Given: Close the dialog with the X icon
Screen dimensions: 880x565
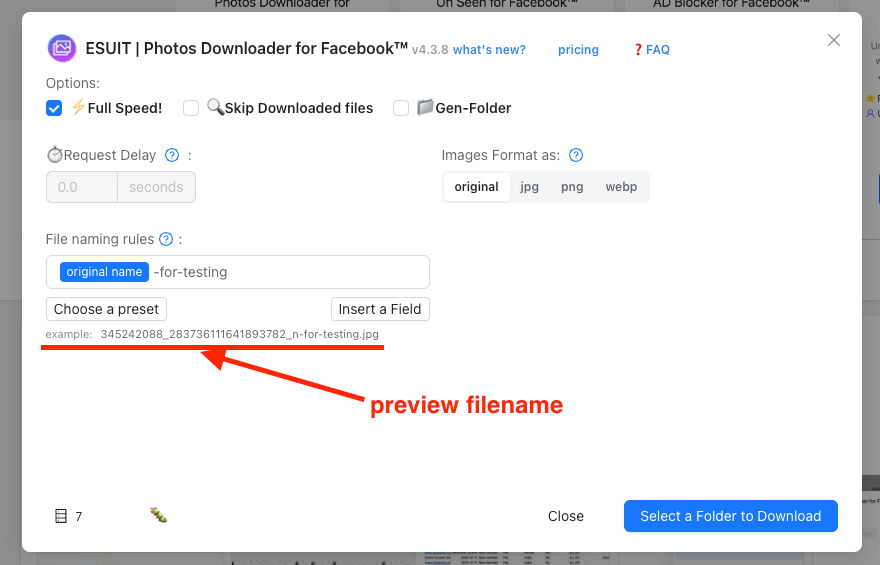Looking at the screenshot, I should 834,40.
